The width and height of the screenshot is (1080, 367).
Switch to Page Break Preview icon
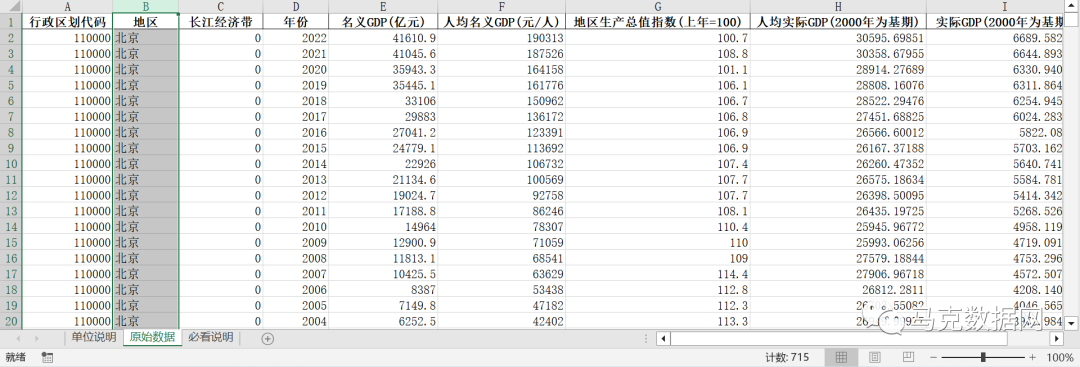click(908, 357)
